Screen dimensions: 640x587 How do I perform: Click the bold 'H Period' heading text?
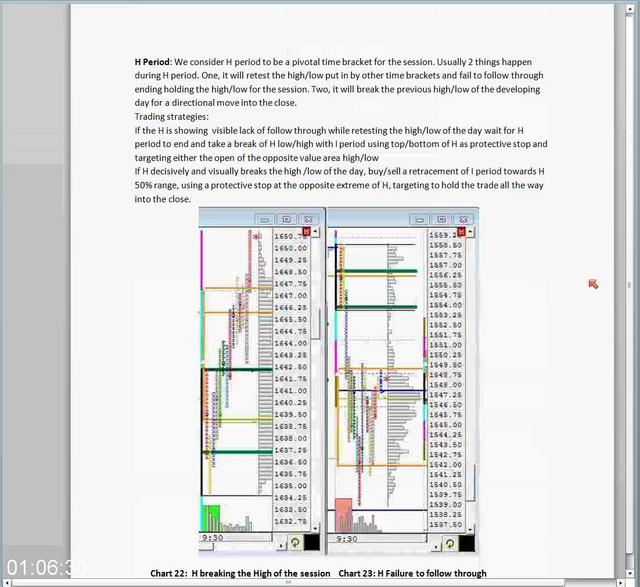152,62
